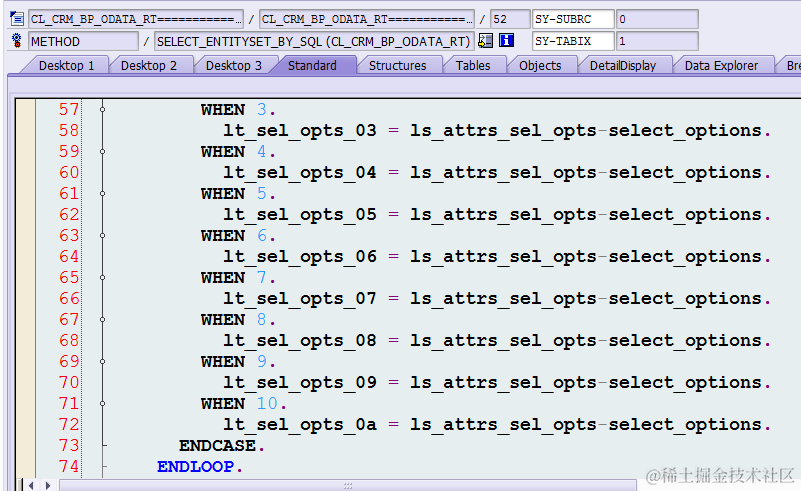Click variable lt_sel_opts_05 in the code

(x=300, y=215)
